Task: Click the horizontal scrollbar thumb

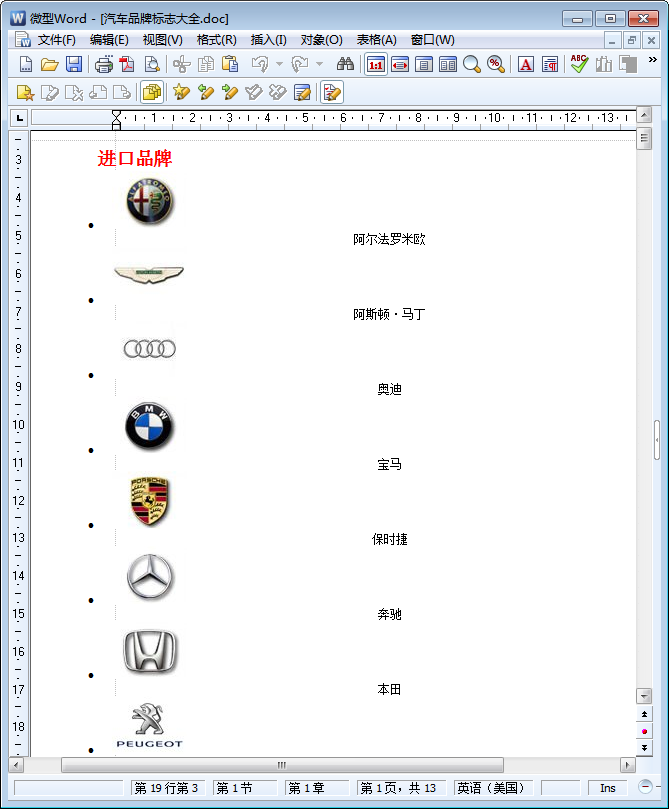Action: click(282, 765)
